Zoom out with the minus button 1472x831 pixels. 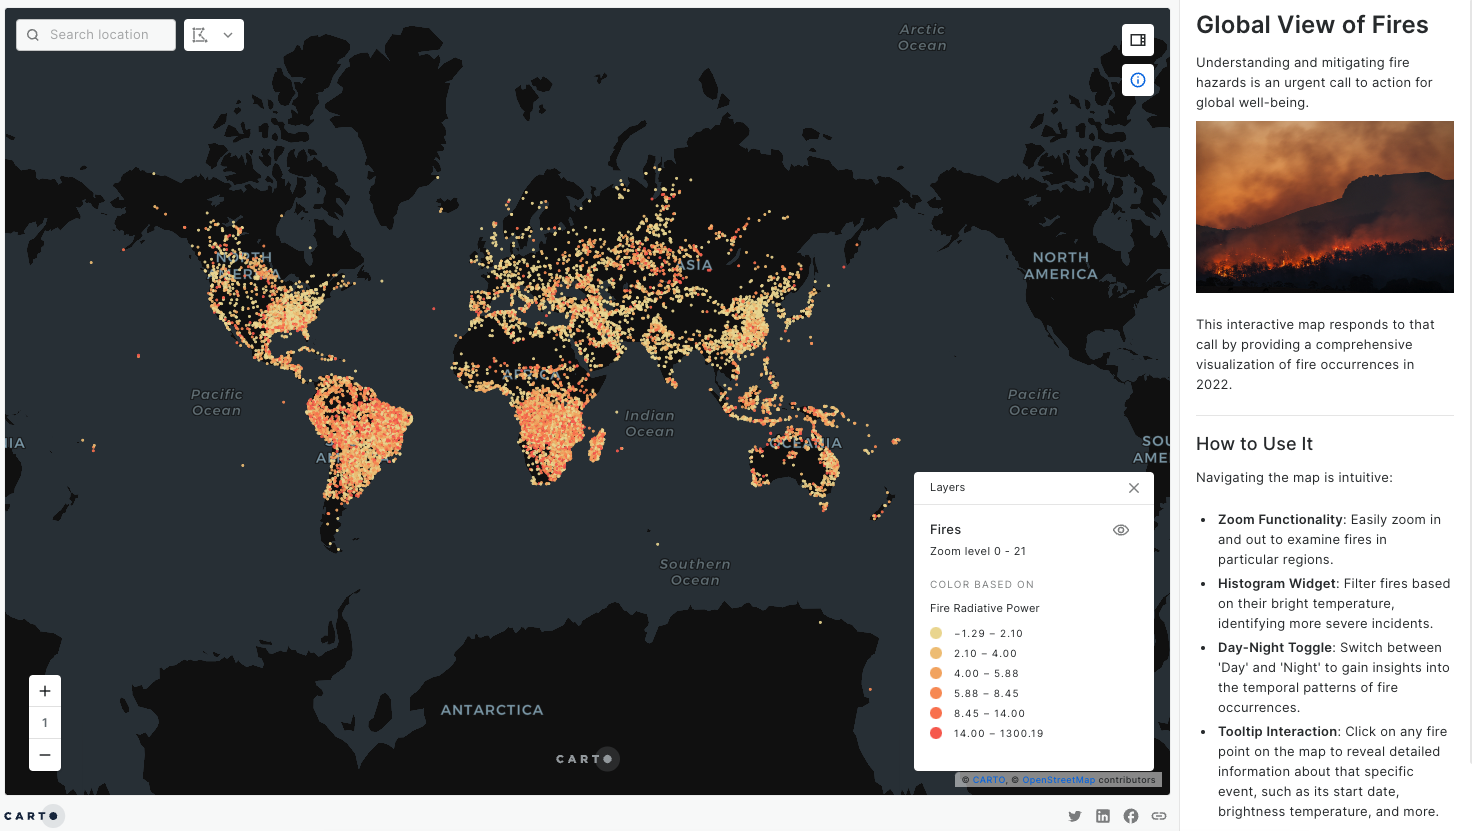pyautogui.click(x=45, y=755)
